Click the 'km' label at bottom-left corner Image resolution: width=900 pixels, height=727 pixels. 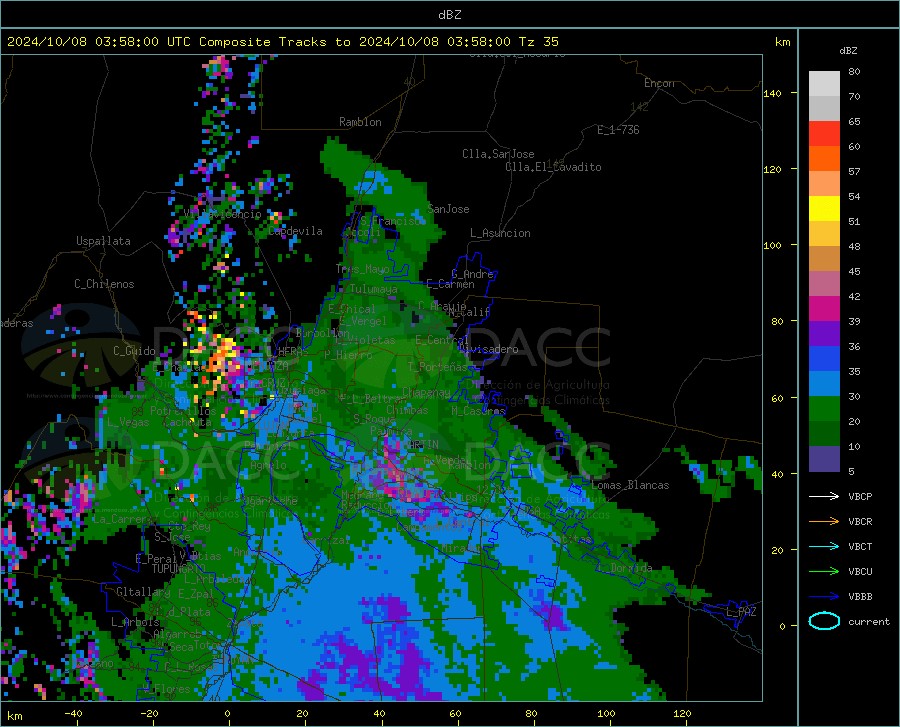click(14, 716)
